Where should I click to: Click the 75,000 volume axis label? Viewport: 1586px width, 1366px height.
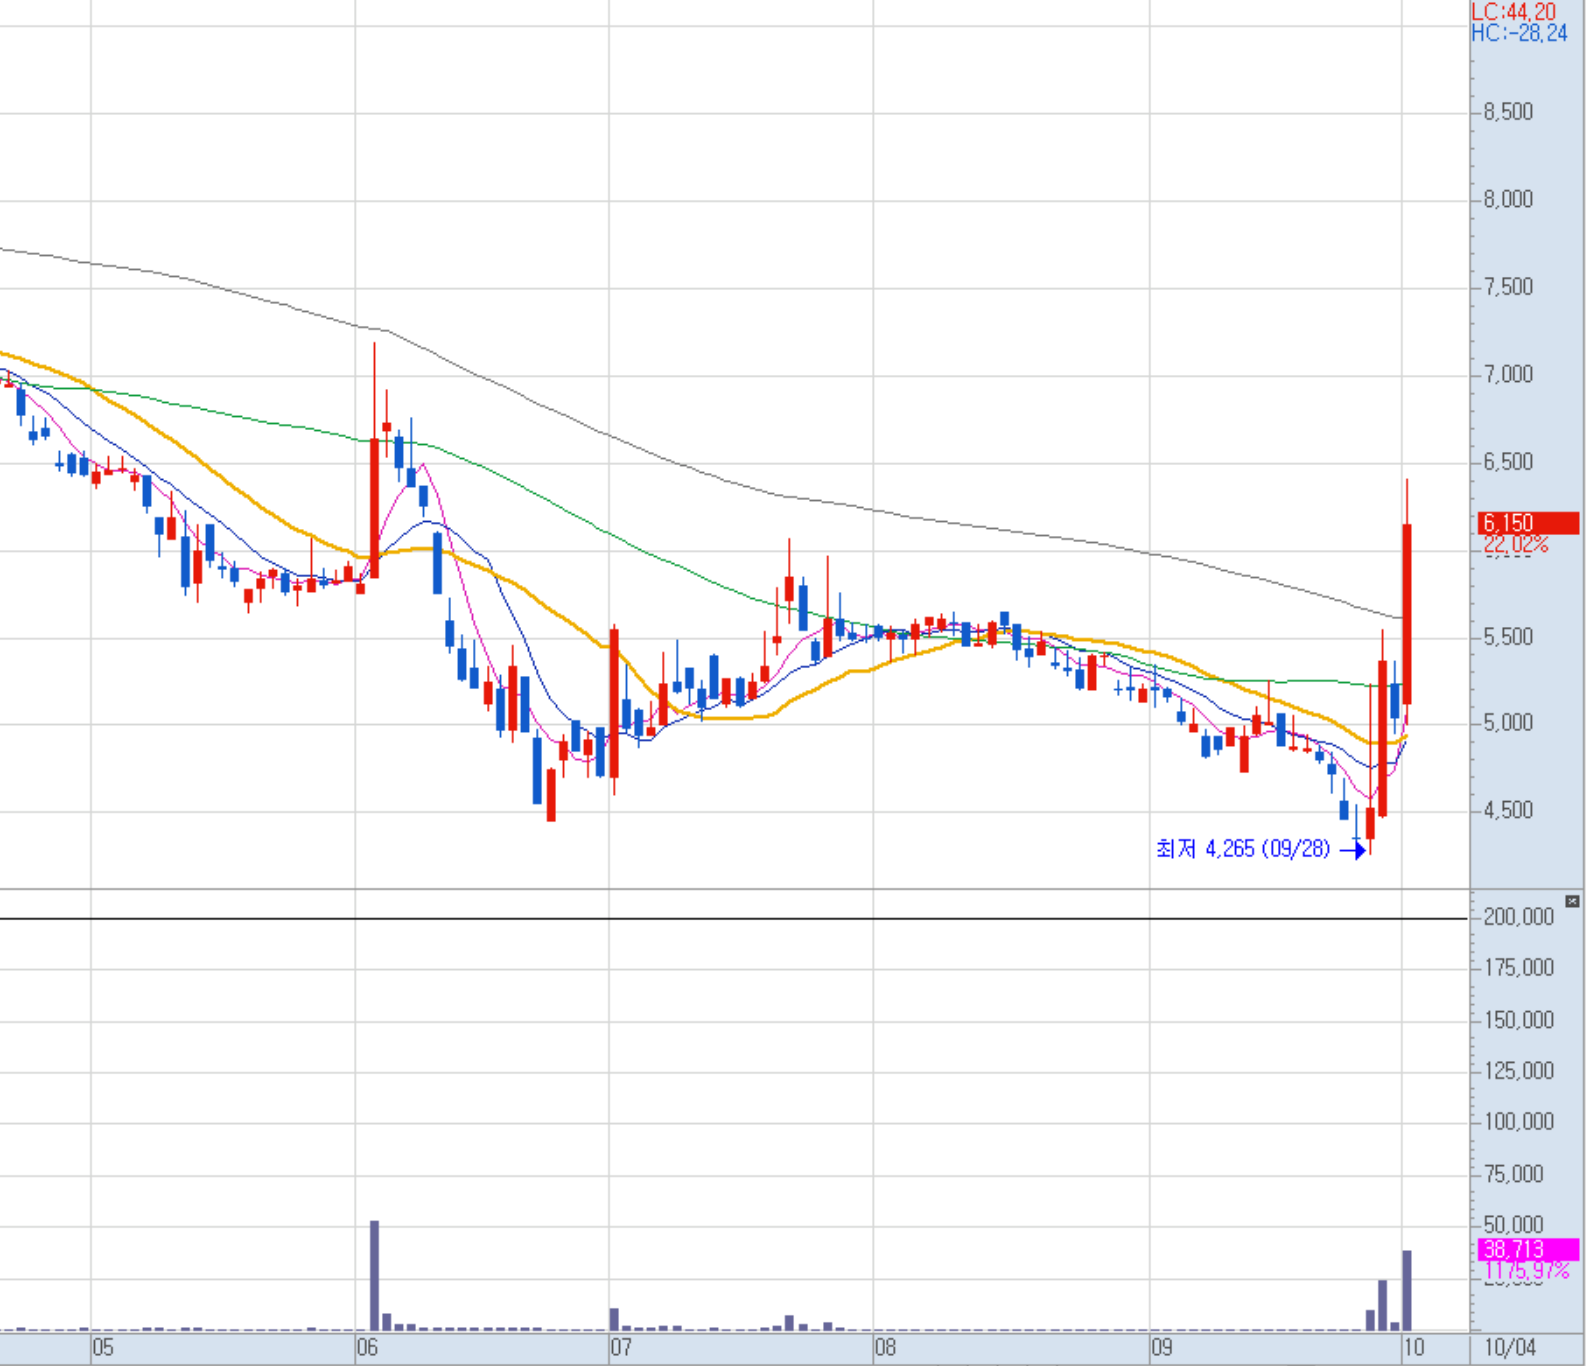1513,1174
